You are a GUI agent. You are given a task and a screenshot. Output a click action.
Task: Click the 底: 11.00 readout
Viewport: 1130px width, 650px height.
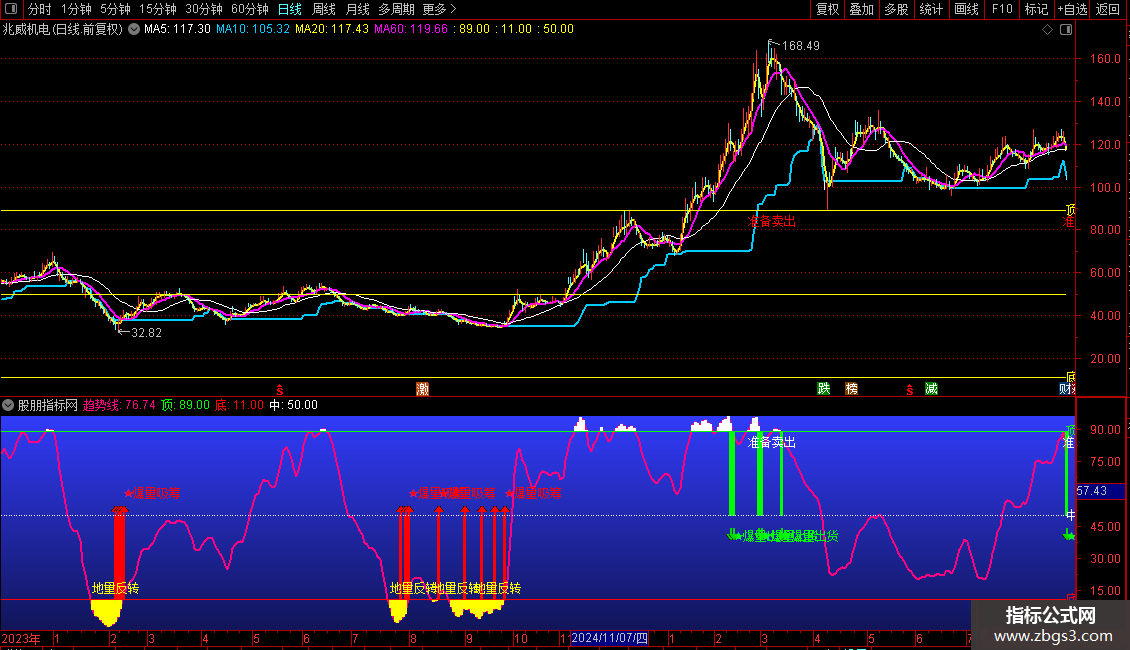coord(239,405)
